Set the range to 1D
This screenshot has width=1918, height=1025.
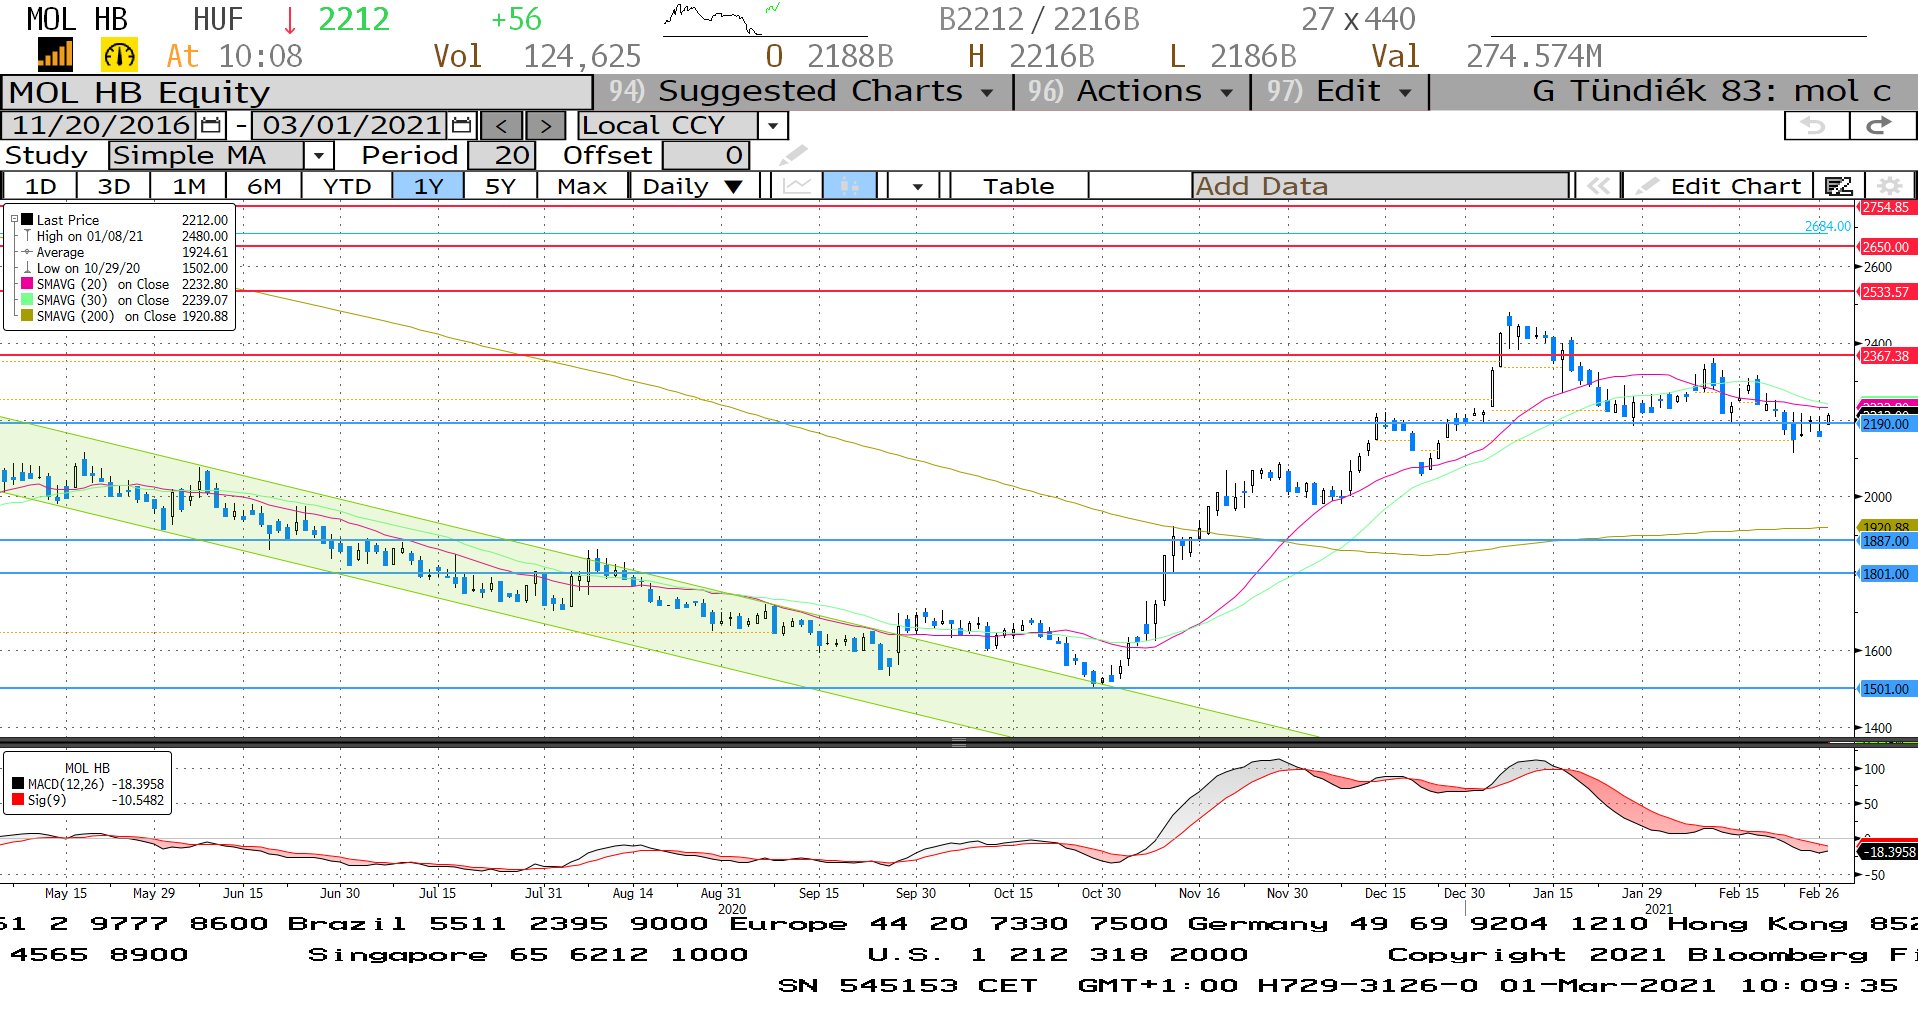pos(41,186)
